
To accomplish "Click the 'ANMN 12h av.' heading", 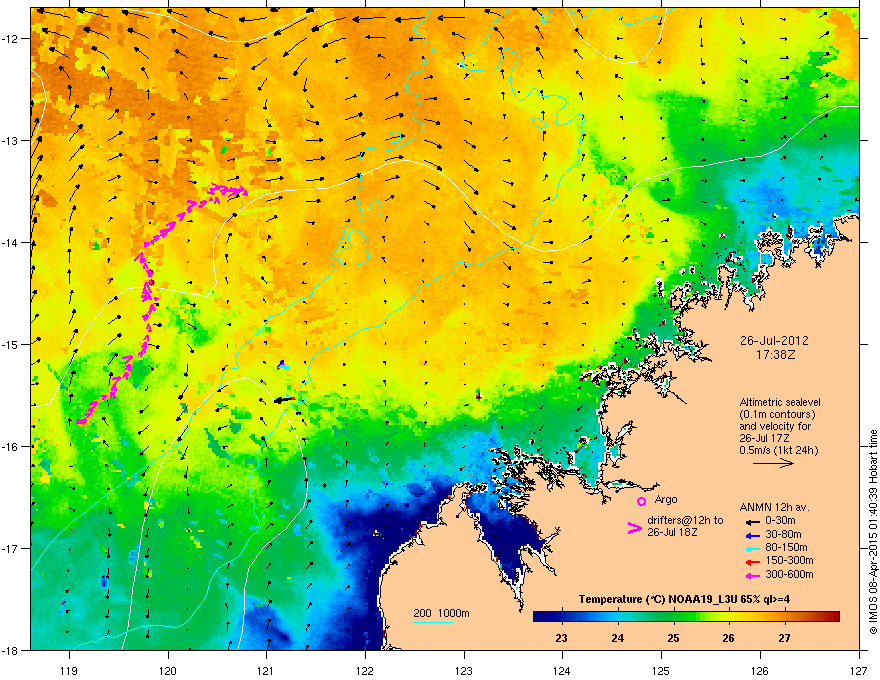I will [774, 508].
